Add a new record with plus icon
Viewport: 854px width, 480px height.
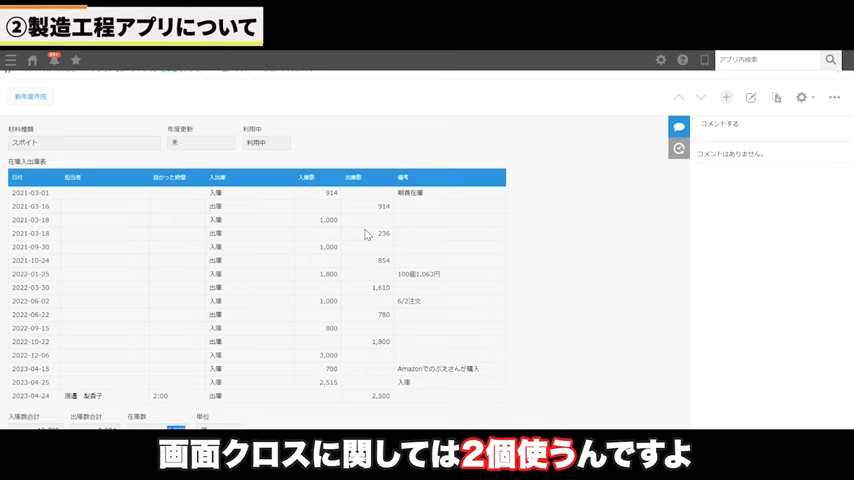coord(726,98)
